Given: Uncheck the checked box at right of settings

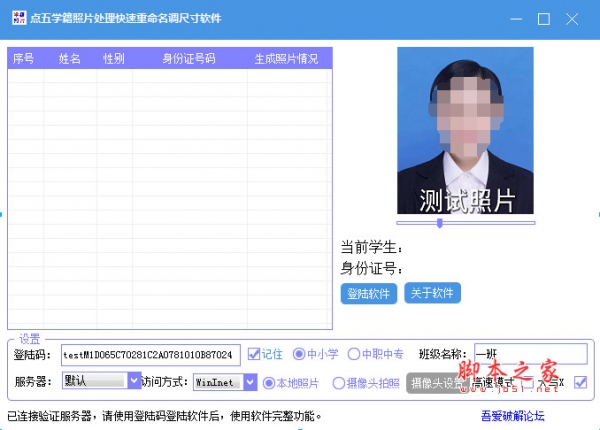Looking at the screenshot, I should tap(580, 382).
